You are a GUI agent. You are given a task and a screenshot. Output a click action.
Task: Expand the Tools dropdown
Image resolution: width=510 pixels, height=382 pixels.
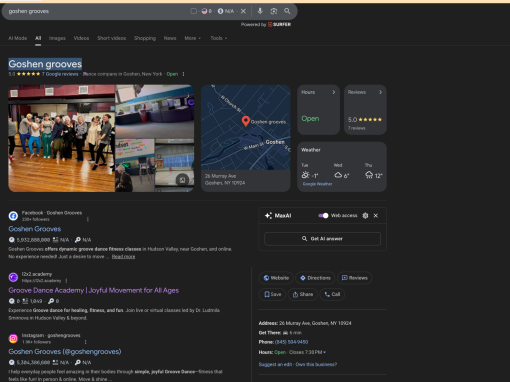click(x=219, y=38)
